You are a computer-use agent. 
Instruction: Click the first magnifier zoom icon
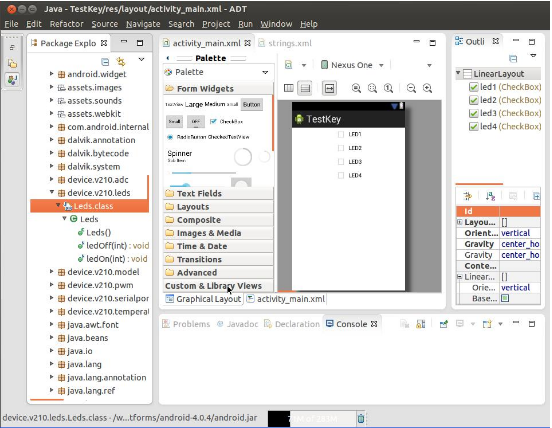[356, 88]
